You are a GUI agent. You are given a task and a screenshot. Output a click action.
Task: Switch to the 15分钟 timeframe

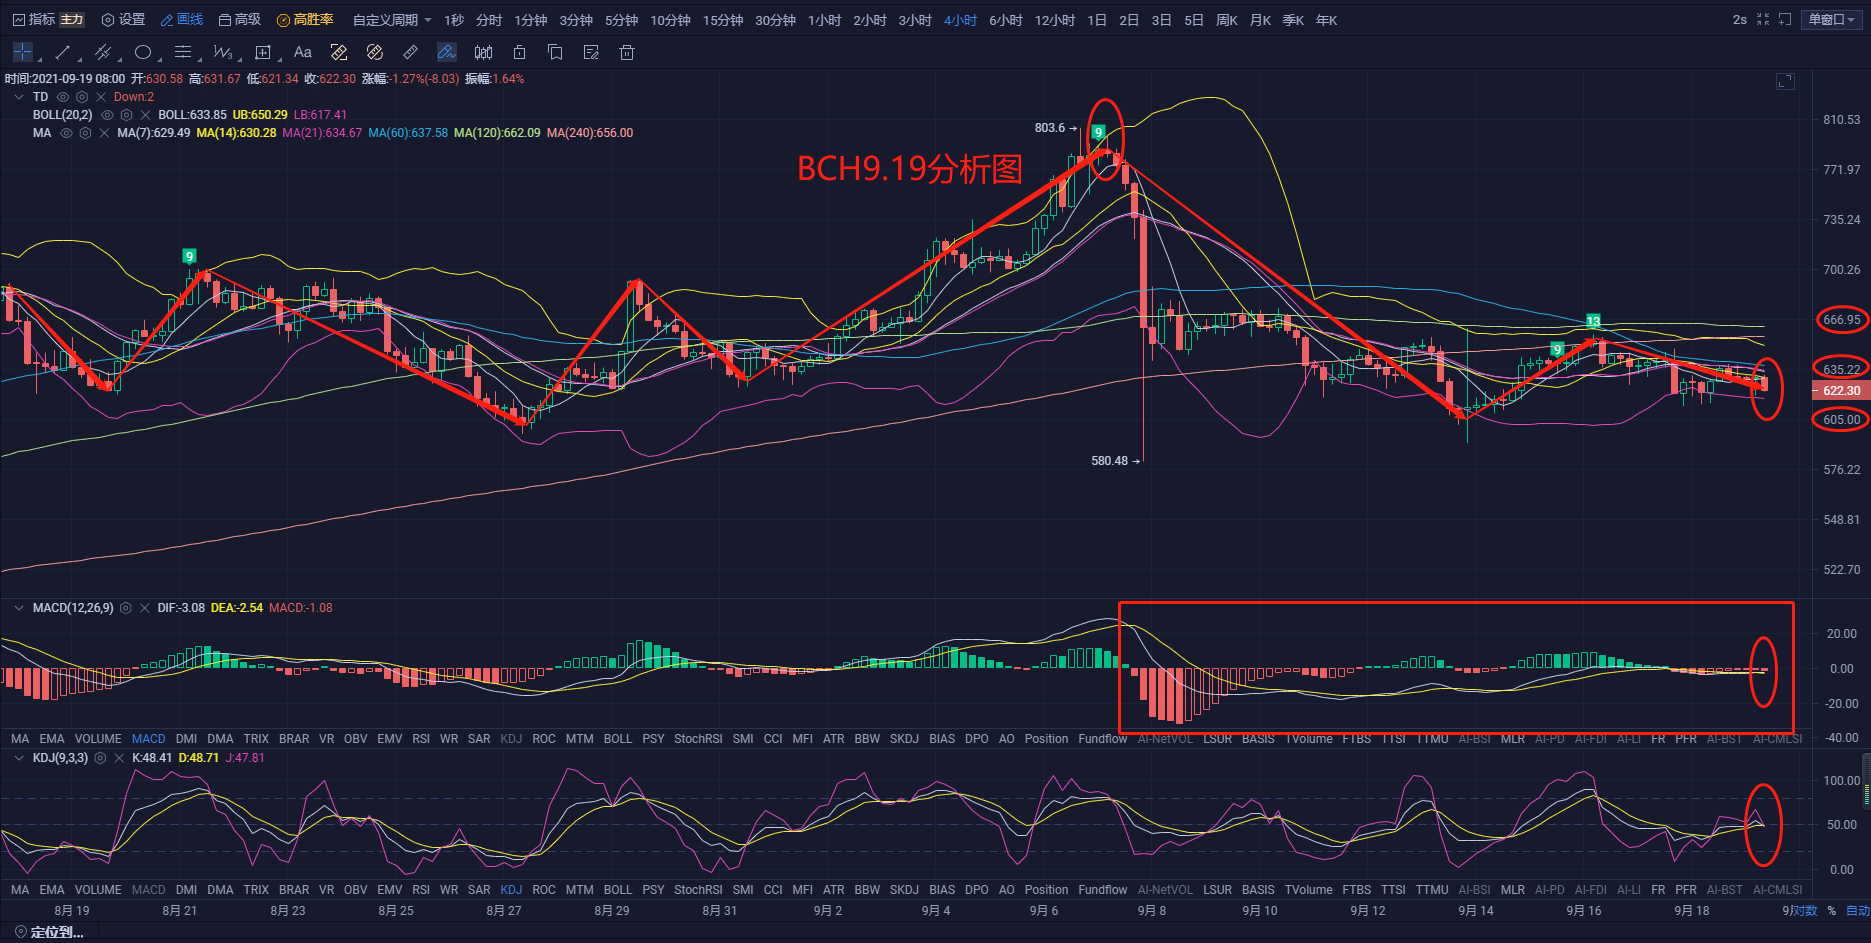pos(723,20)
